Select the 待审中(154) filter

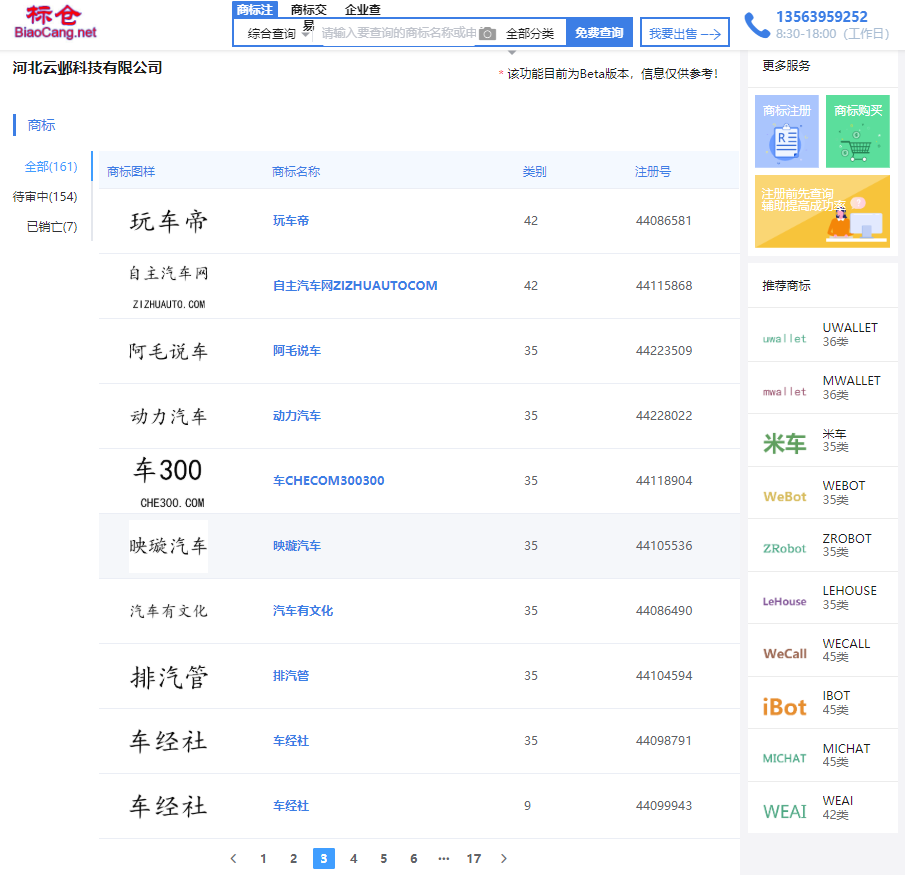coord(45,197)
